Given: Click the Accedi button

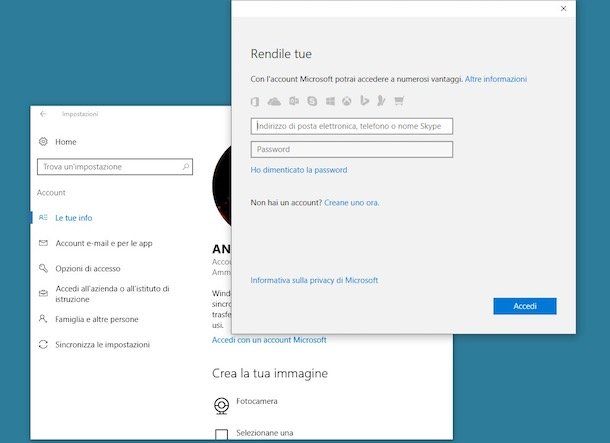Looking at the screenshot, I should click(x=525, y=306).
